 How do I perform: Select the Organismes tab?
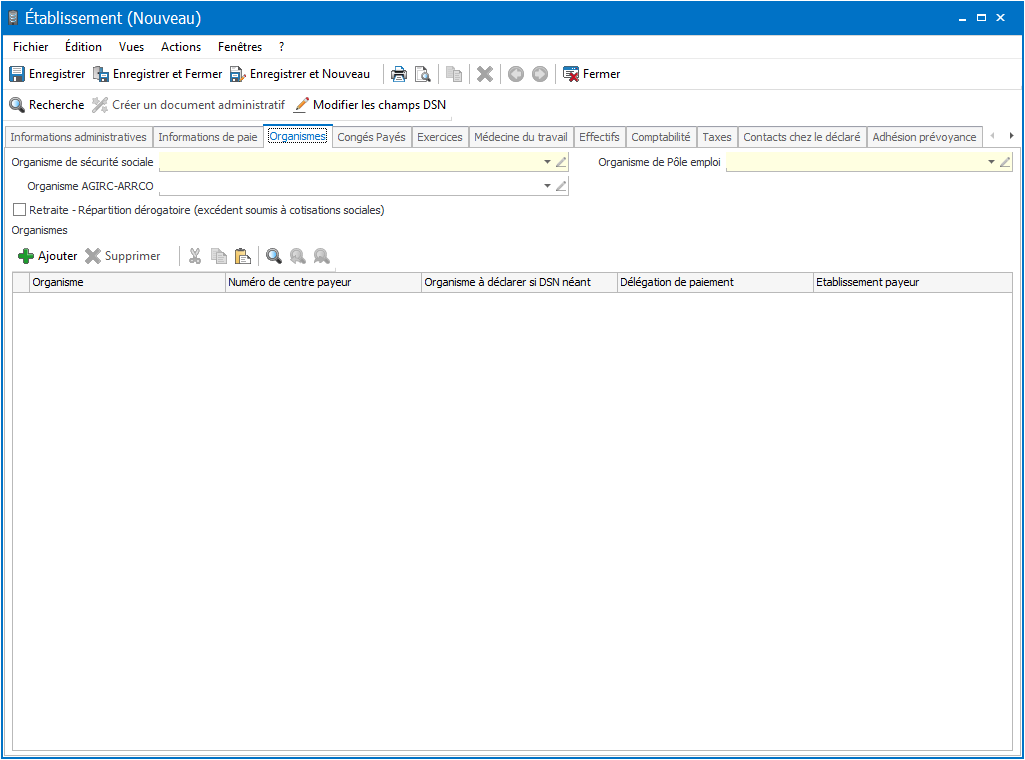(298, 137)
